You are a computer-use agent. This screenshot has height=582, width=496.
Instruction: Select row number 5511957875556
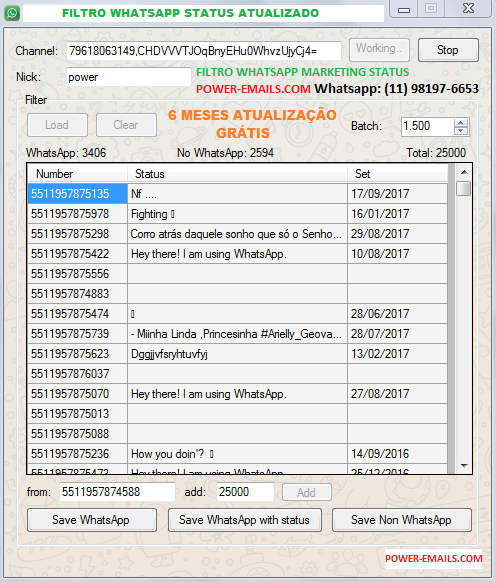(78, 274)
